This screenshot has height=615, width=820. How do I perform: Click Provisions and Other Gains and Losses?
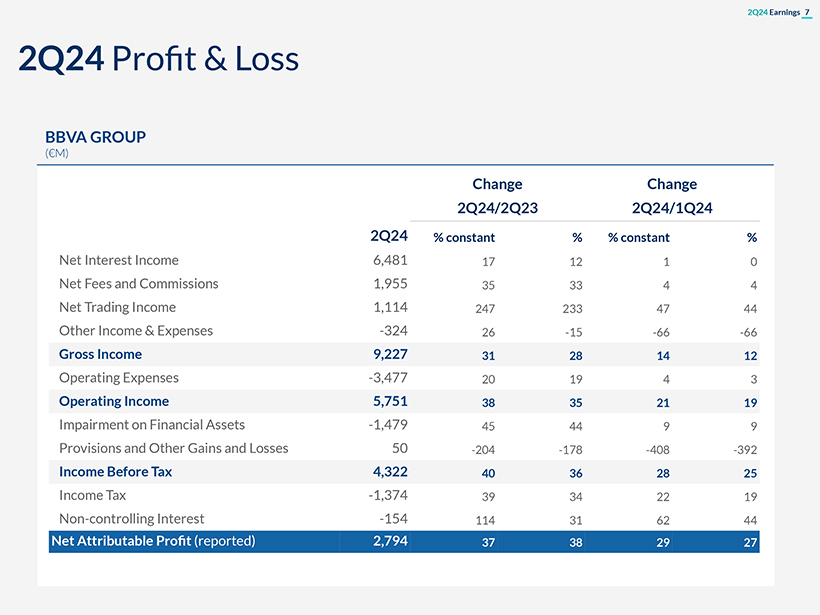pos(173,448)
